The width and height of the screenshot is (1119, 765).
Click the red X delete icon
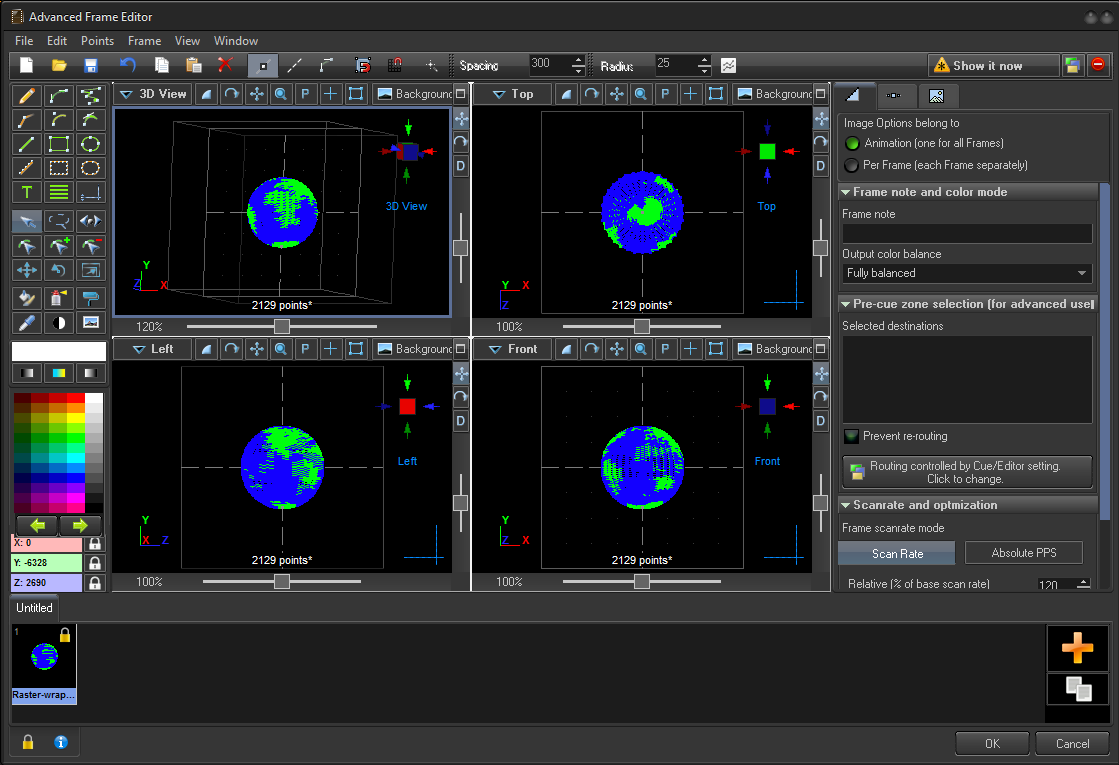pyautogui.click(x=226, y=65)
